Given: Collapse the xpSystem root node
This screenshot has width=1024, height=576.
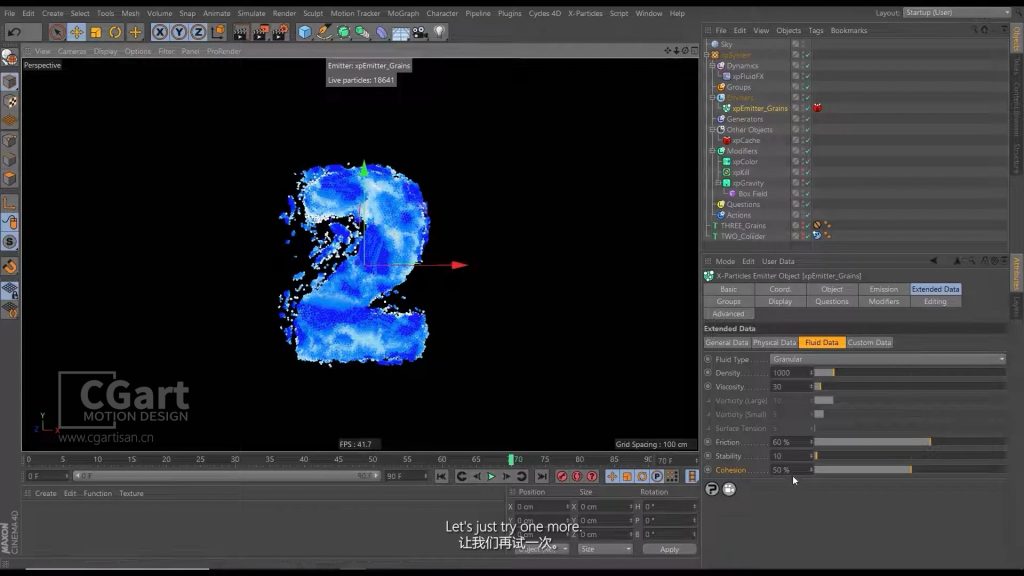Looking at the screenshot, I should point(707,55).
